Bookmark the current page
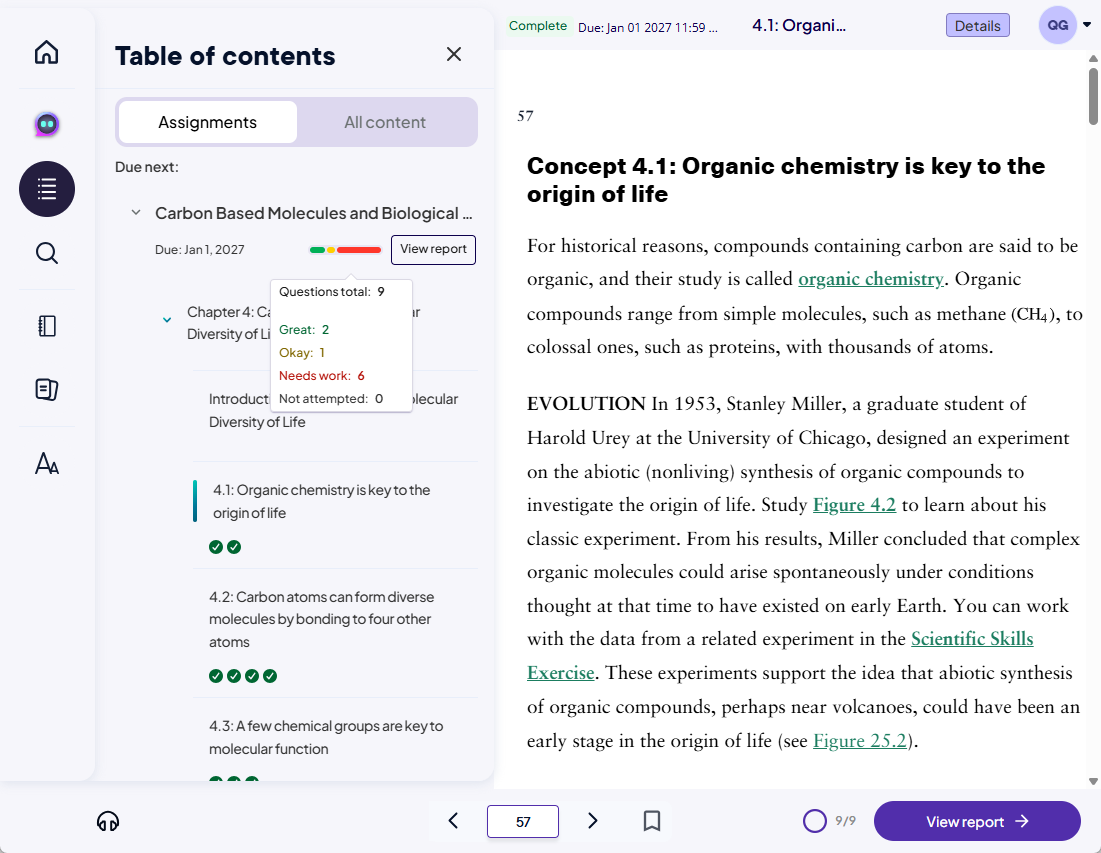Screen dimensions: 1101x853 (x=652, y=821)
